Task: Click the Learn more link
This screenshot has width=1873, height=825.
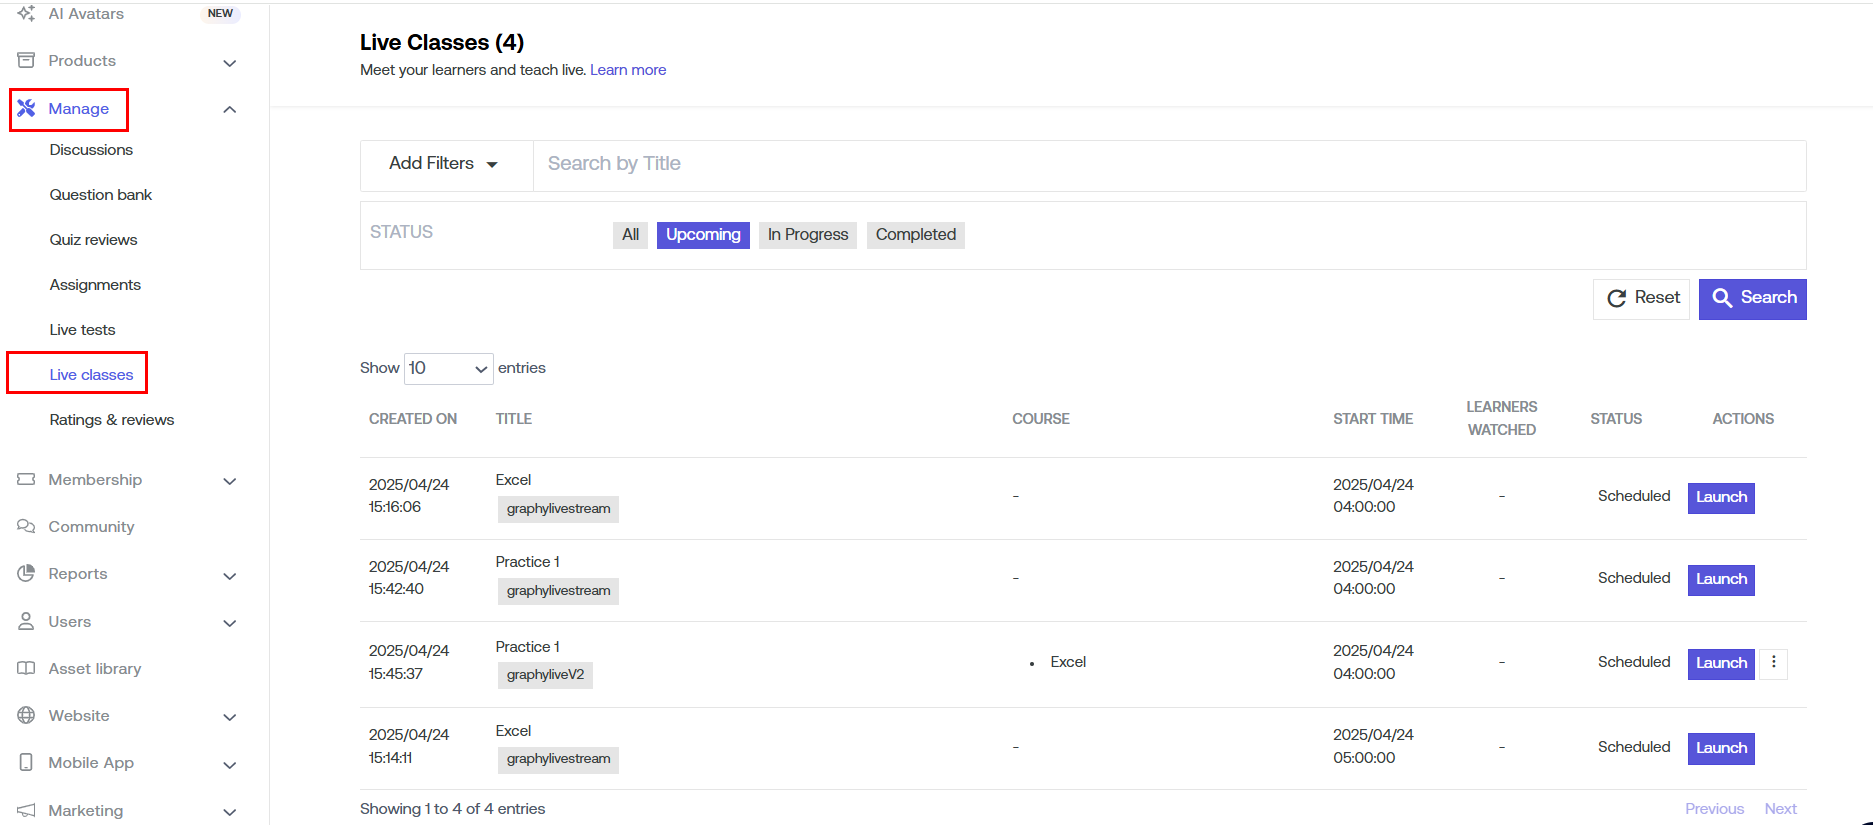Action: 628,70
